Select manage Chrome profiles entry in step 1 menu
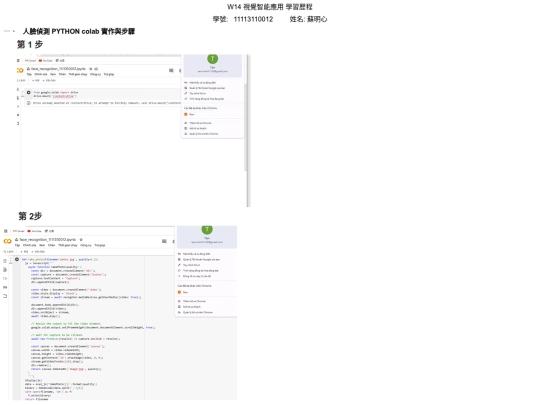The width and height of the screenshot is (540, 405). [201, 134]
